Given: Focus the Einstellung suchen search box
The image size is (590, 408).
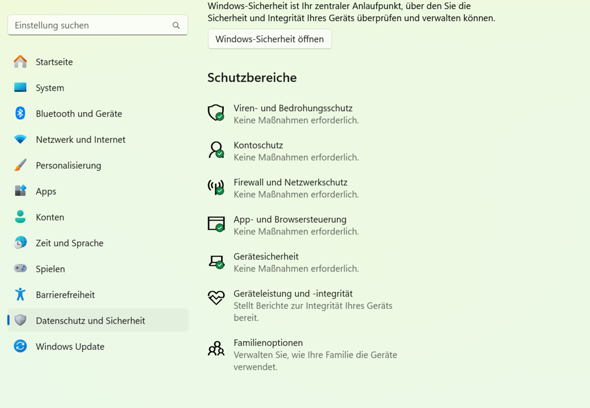Looking at the screenshot, I should coord(97,25).
